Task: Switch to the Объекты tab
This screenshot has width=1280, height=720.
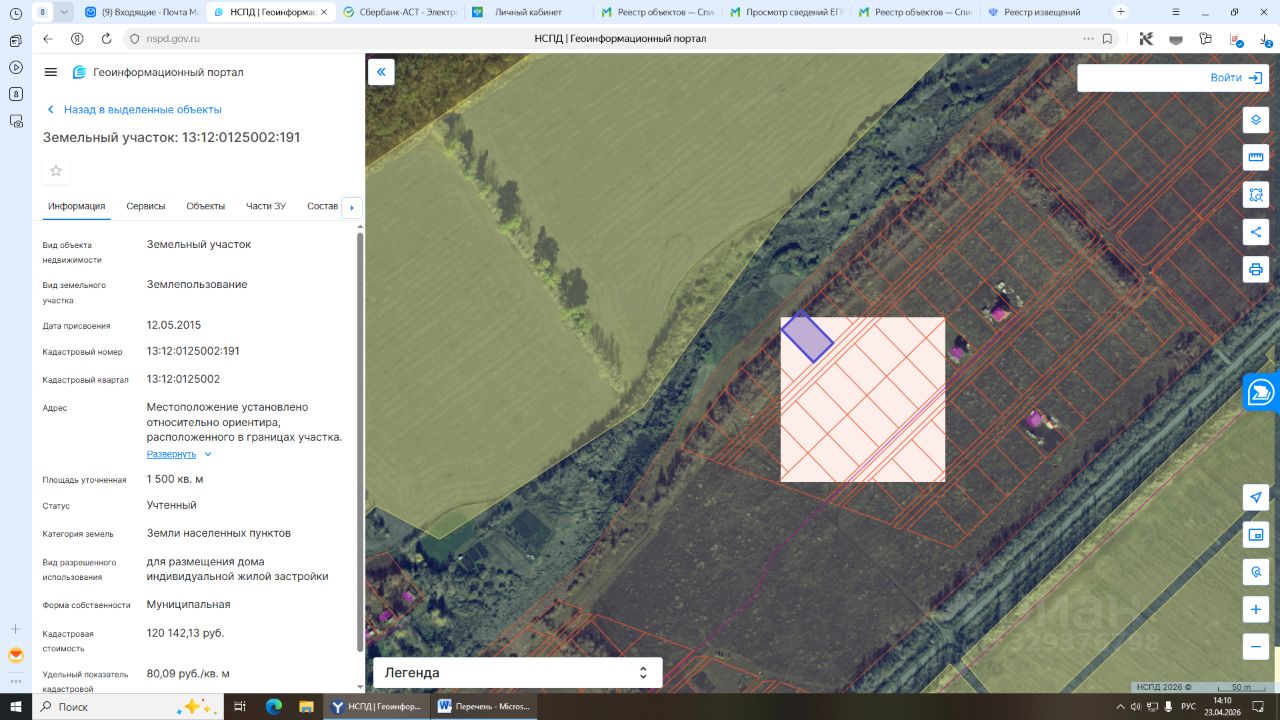Action: pyautogui.click(x=205, y=206)
